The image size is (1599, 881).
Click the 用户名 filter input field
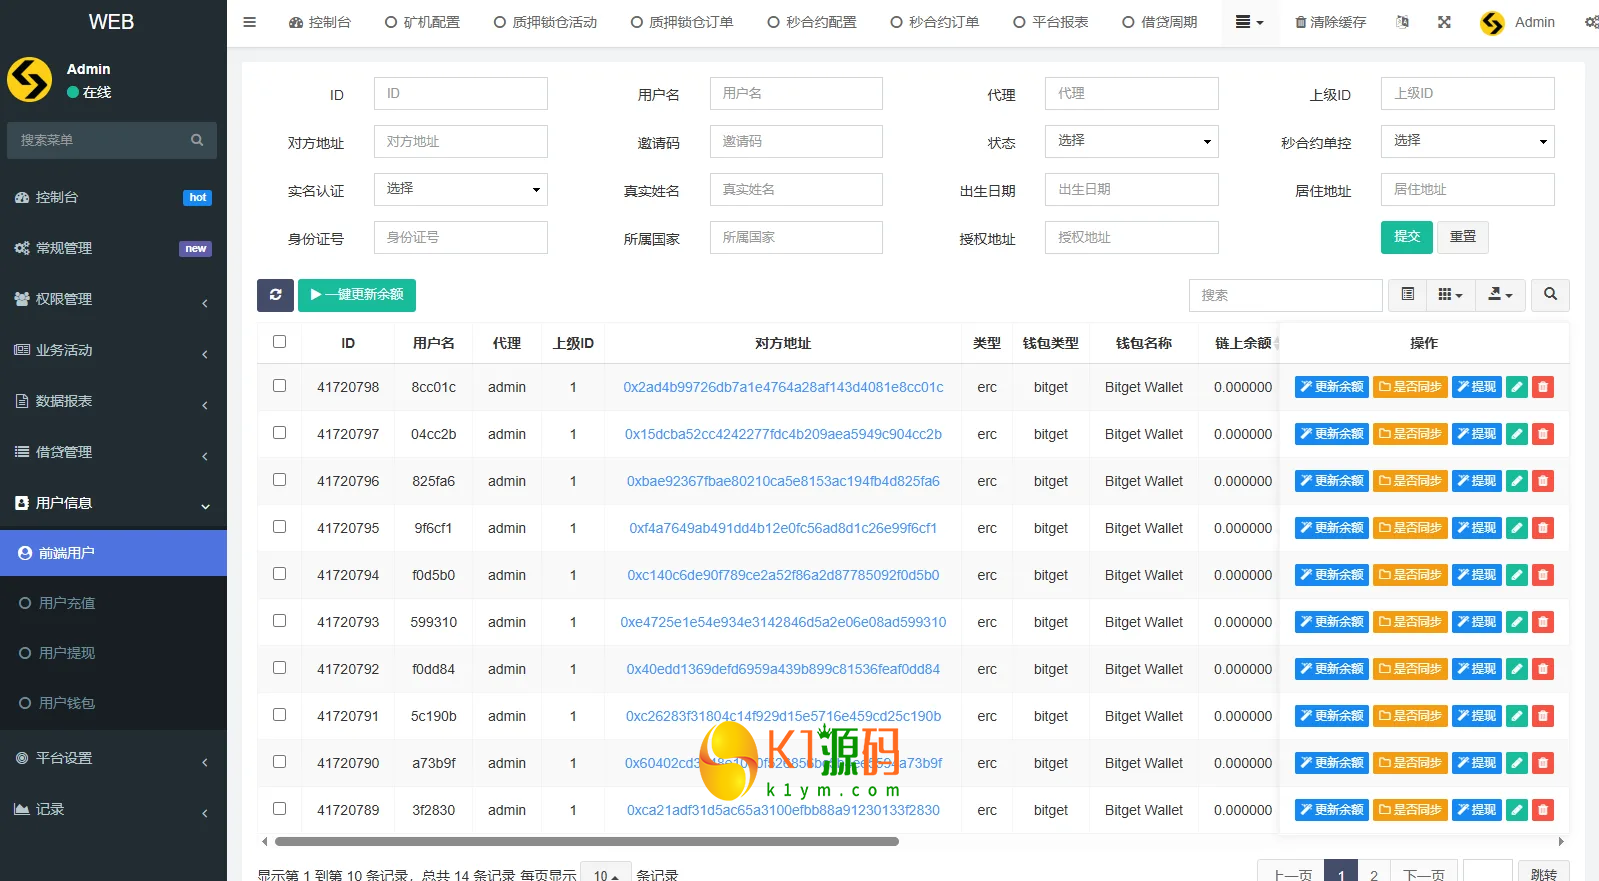796,93
